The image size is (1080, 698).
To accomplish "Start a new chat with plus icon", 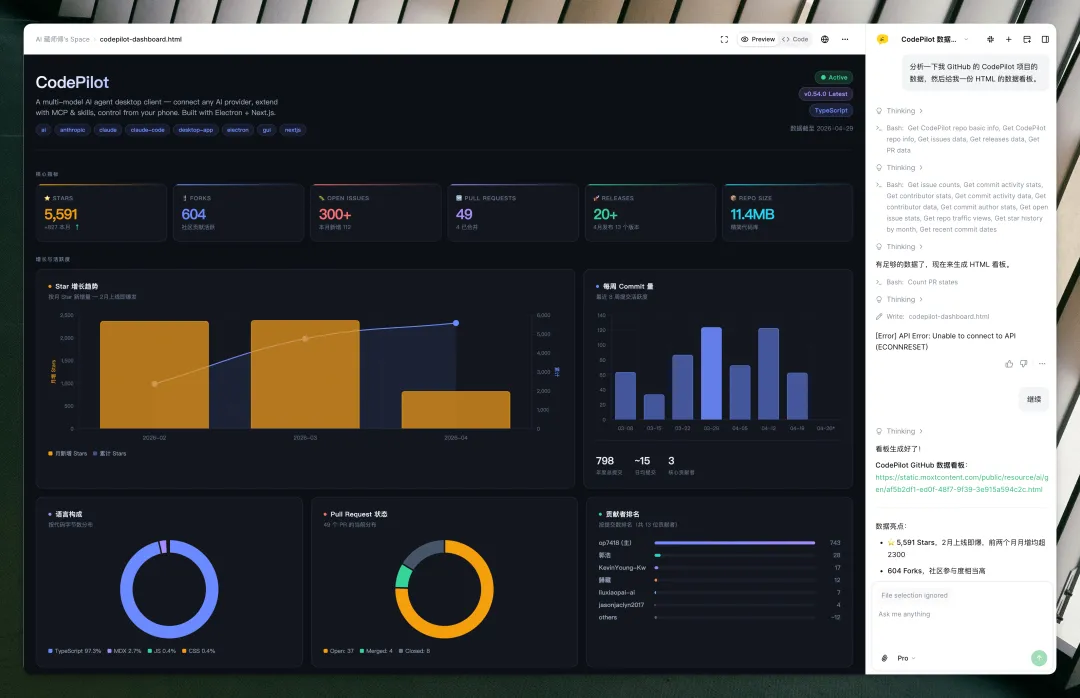I will pyautogui.click(x=1008, y=39).
